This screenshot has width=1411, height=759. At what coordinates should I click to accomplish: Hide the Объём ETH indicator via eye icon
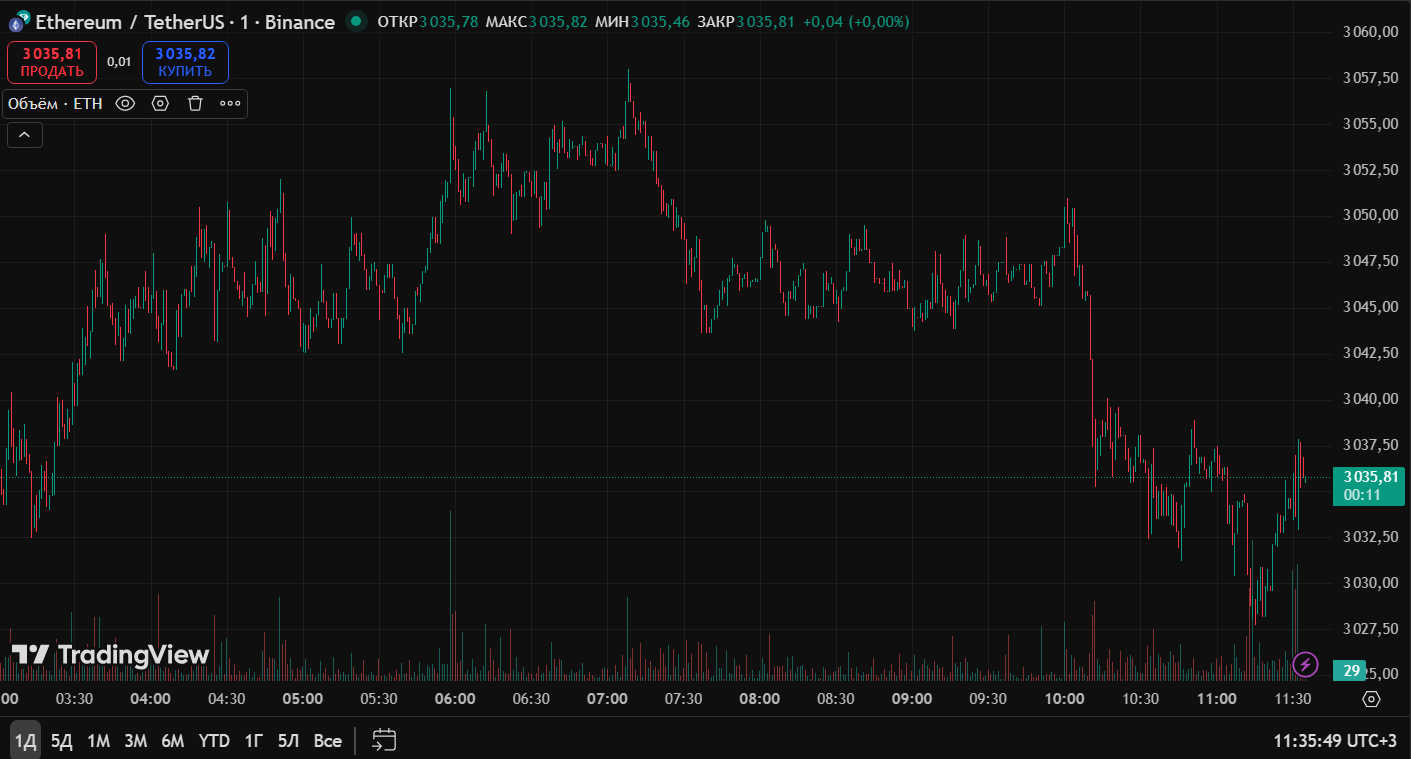point(125,103)
